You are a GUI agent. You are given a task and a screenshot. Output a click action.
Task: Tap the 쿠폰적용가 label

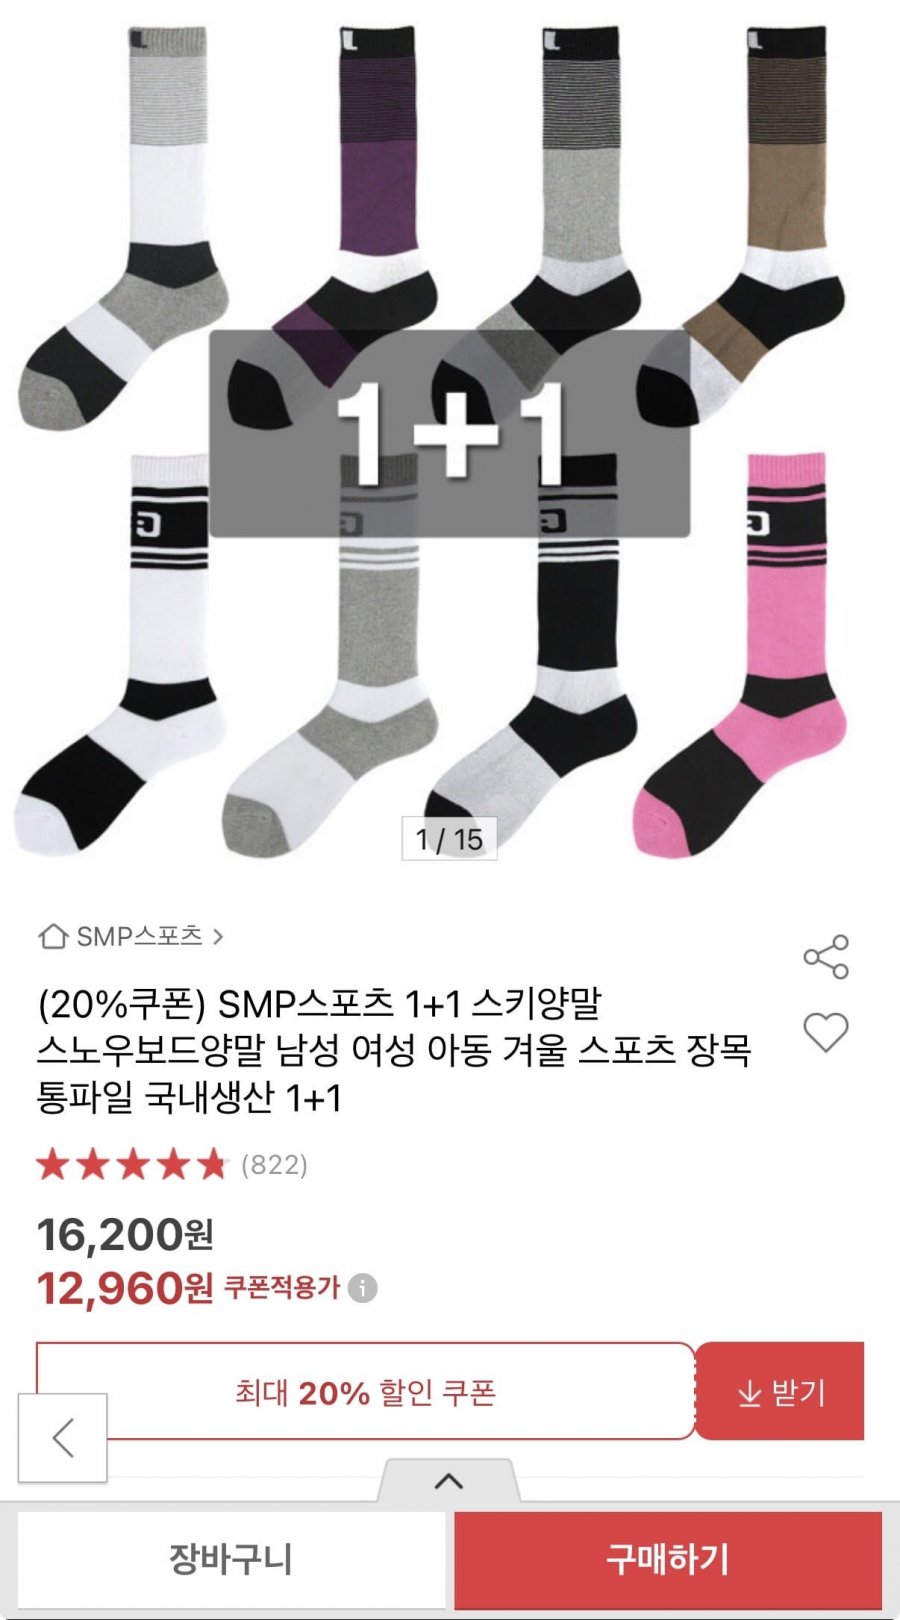(281, 1287)
